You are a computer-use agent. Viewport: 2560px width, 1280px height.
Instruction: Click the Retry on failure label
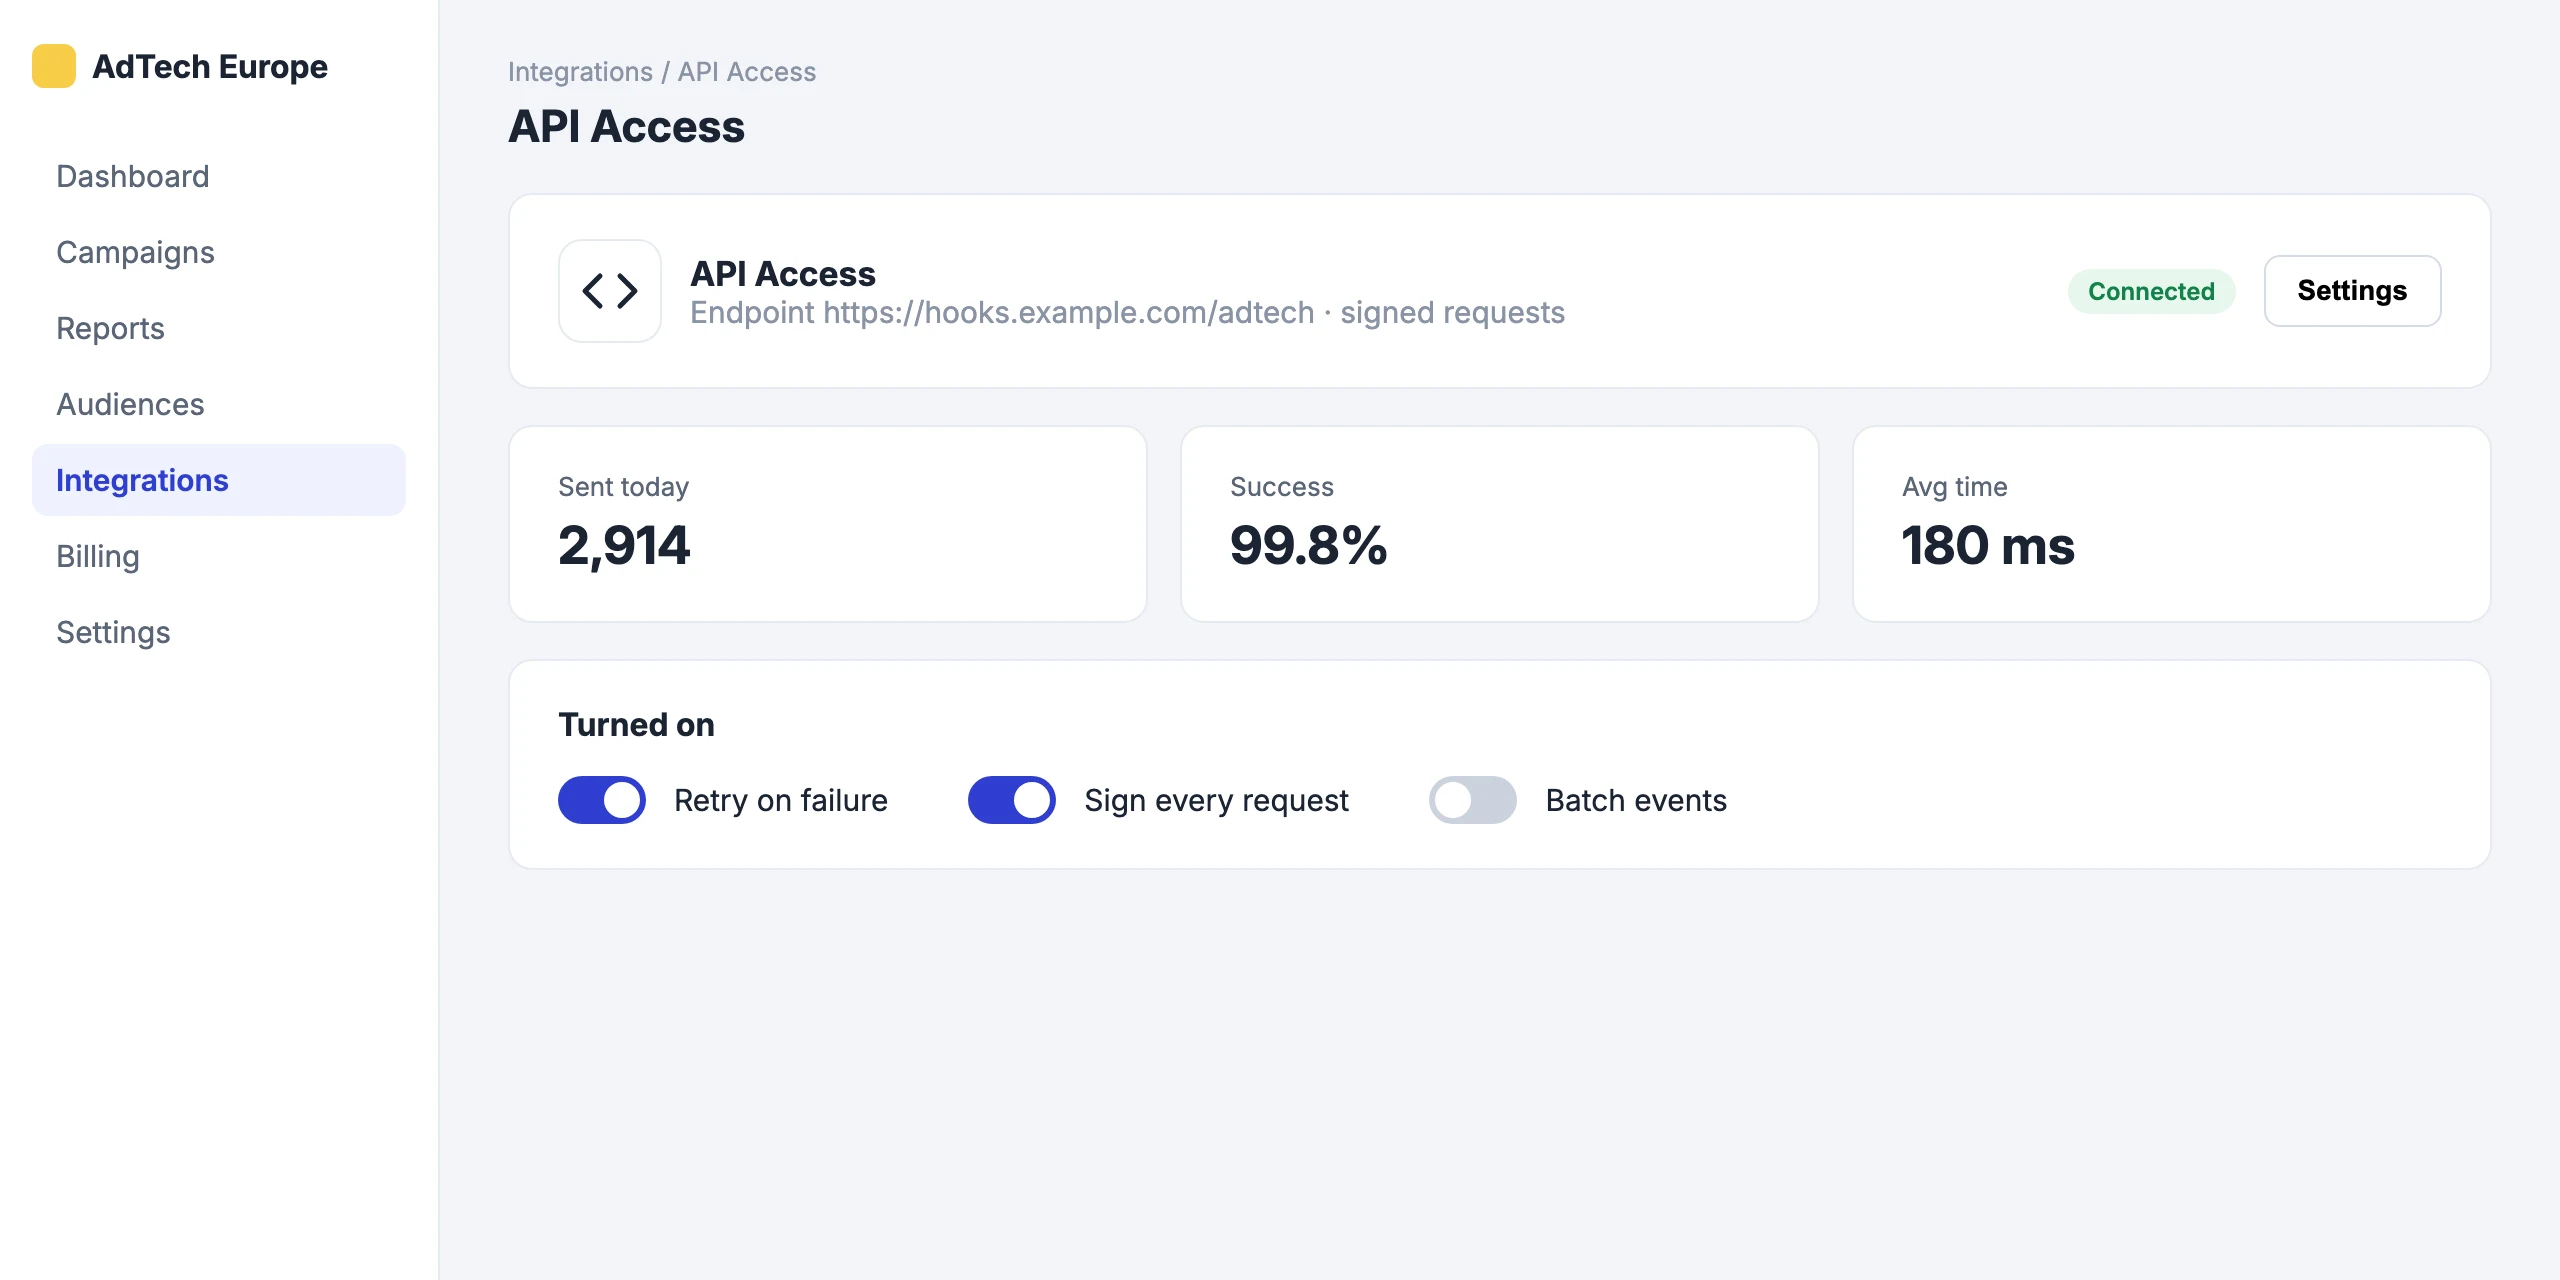[x=781, y=801]
